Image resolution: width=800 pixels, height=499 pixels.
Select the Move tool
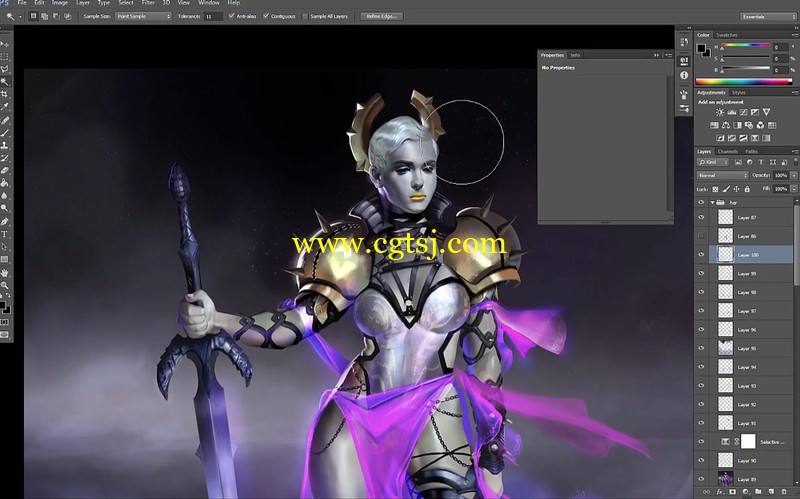(x=5, y=44)
